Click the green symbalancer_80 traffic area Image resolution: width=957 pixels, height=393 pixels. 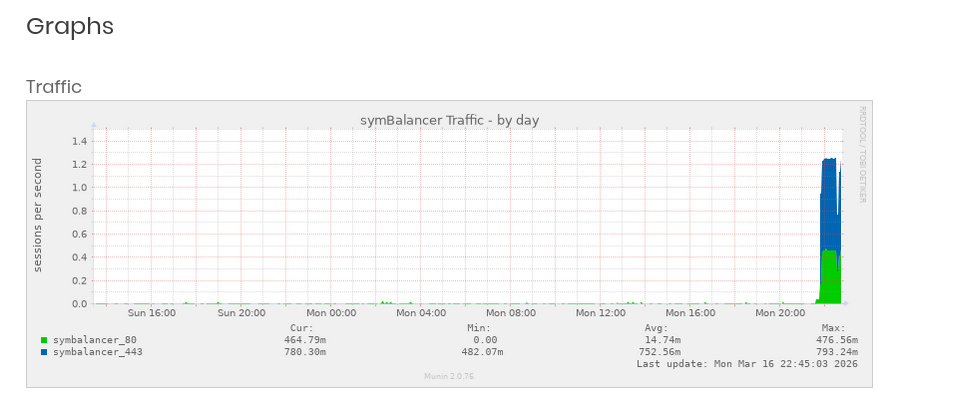coord(830,278)
